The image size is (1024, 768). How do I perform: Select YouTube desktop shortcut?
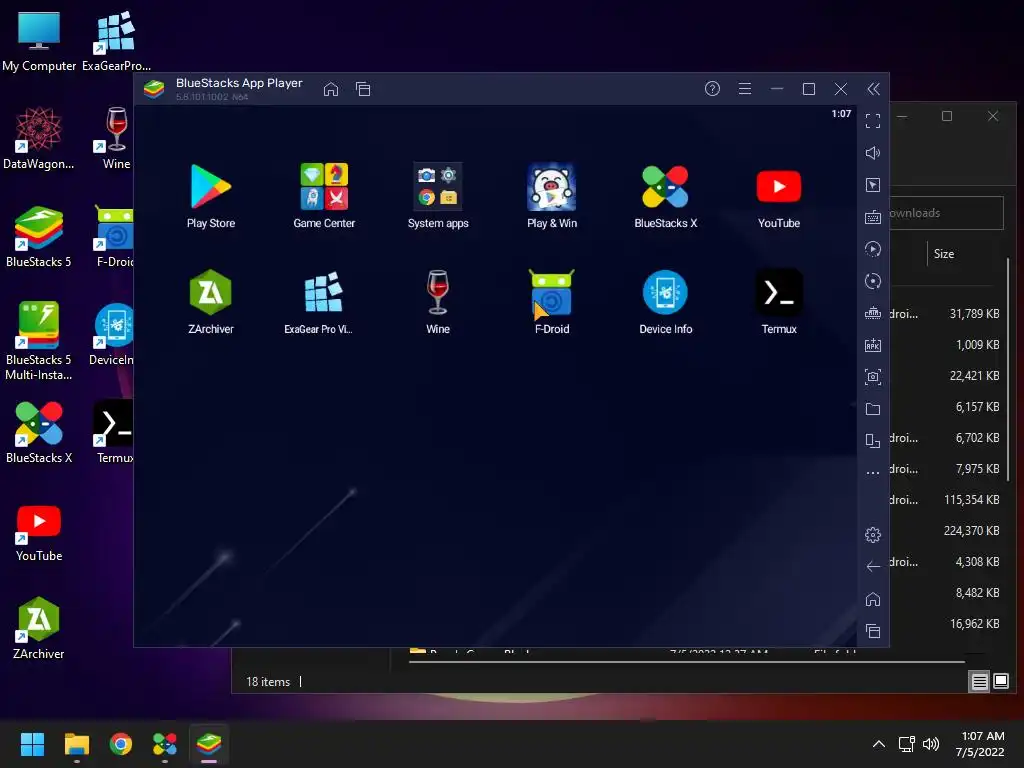coord(39,532)
